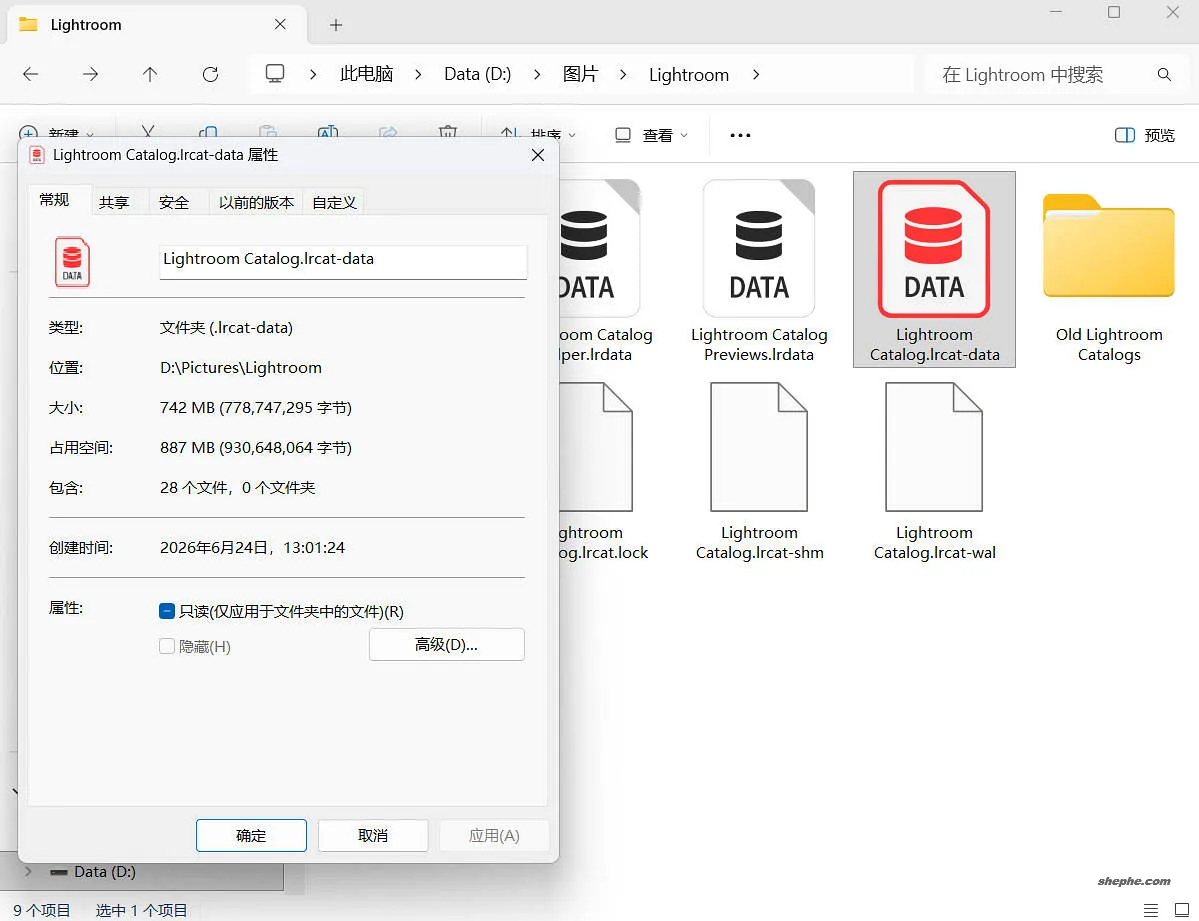
Task: Close the Lightroom Explorer tab
Action: [x=280, y=24]
